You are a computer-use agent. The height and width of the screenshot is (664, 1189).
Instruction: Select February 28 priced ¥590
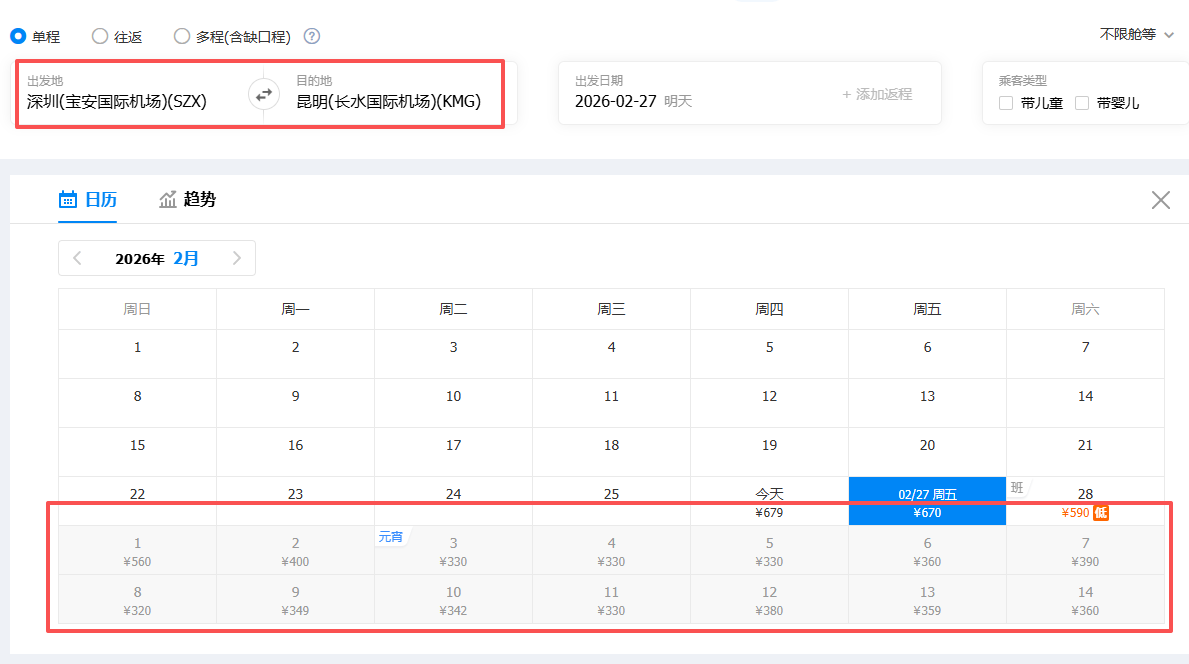click(1085, 502)
